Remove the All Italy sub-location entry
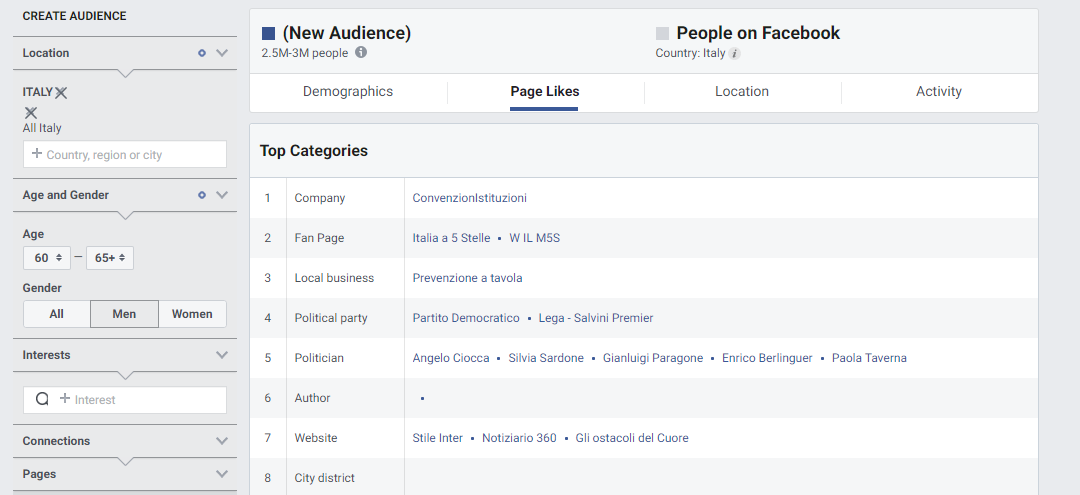This screenshot has width=1080, height=495. (31, 112)
